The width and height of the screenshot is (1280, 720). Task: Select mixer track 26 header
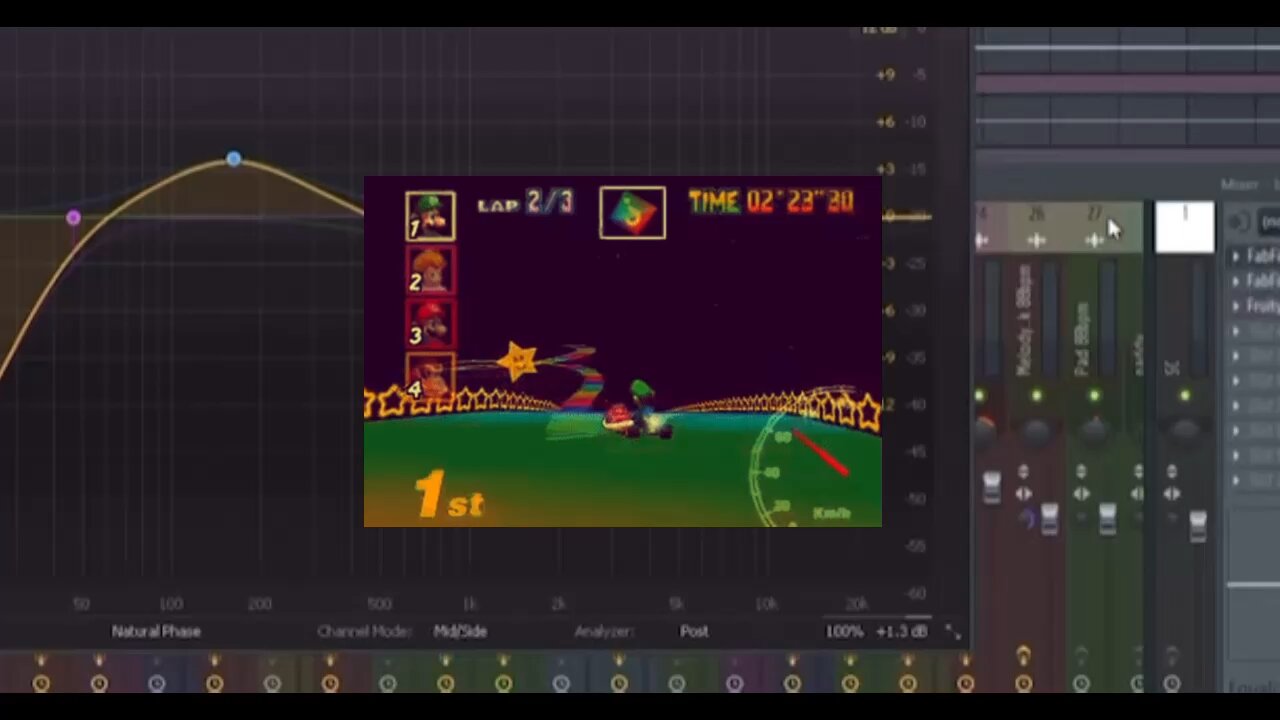click(x=1036, y=227)
